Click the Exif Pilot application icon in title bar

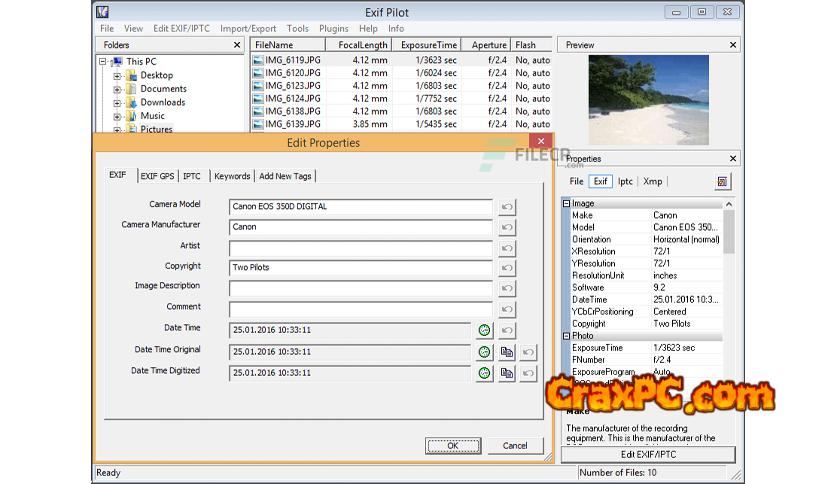coord(104,12)
